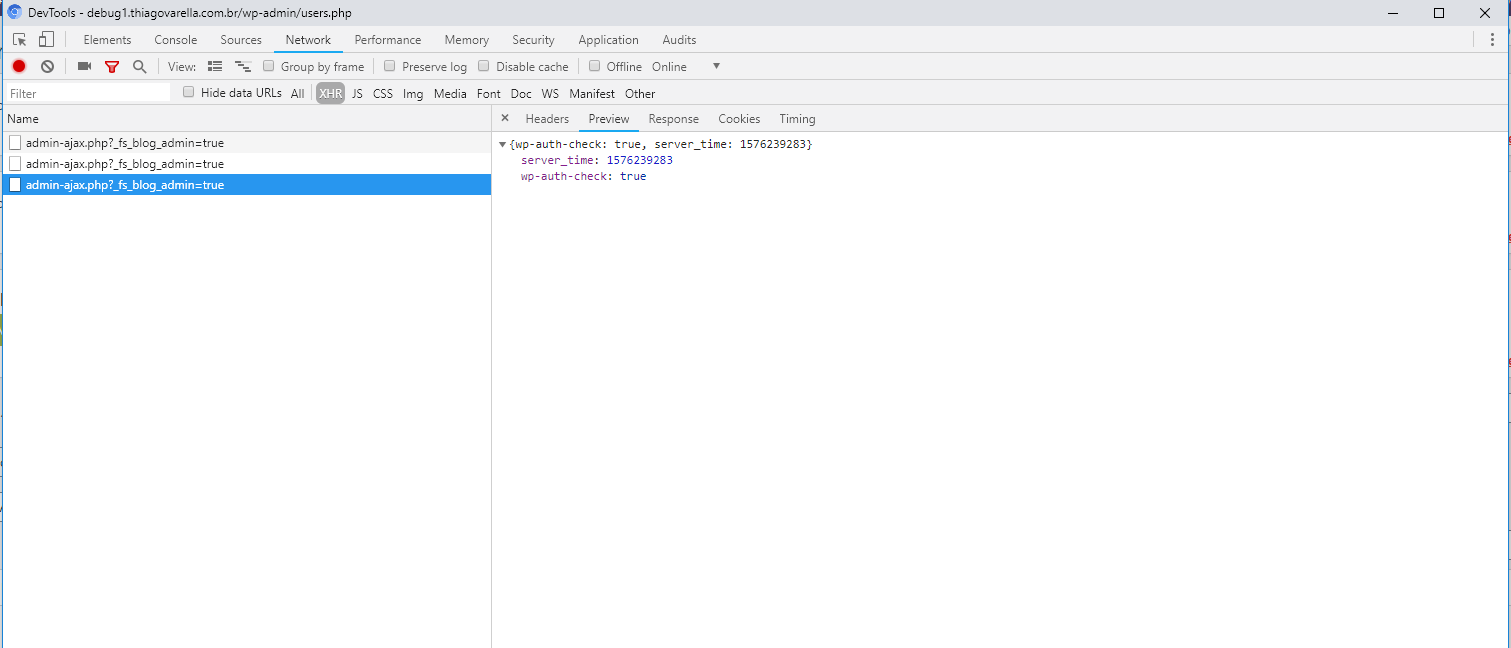Toggle the device toolbar icon
The width and height of the screenshot is (1511, 648).
[46, 40]
